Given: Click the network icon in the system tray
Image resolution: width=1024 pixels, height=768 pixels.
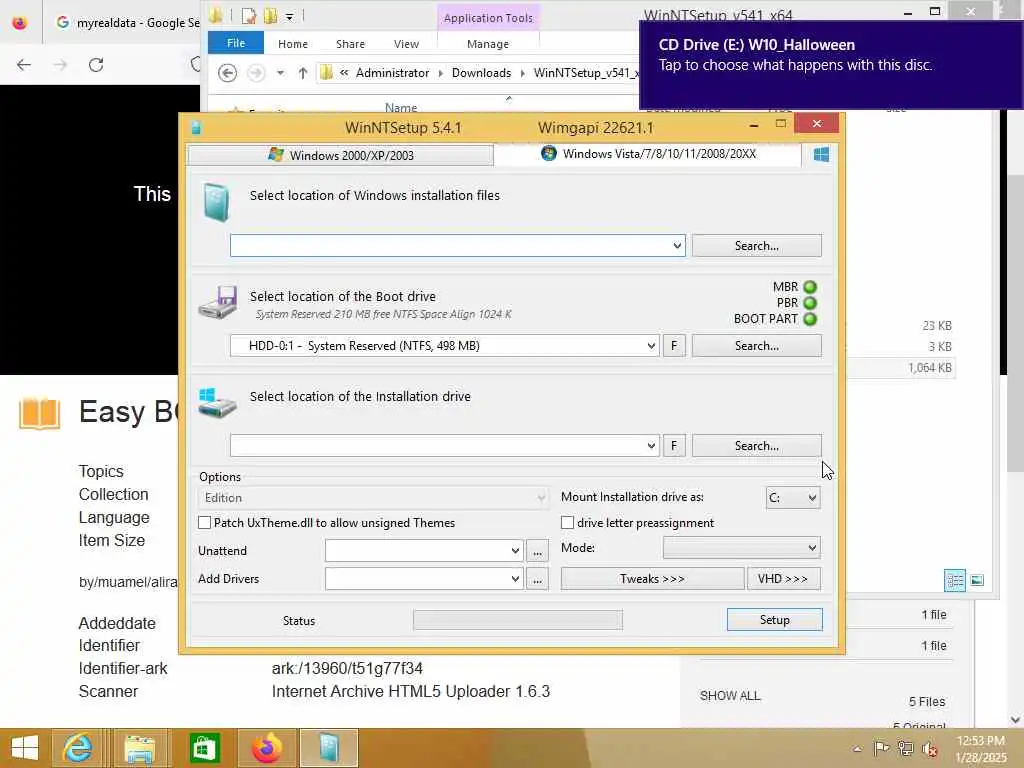Looking at the screenshot, I should pyautogui.click(x=905, y=748).
